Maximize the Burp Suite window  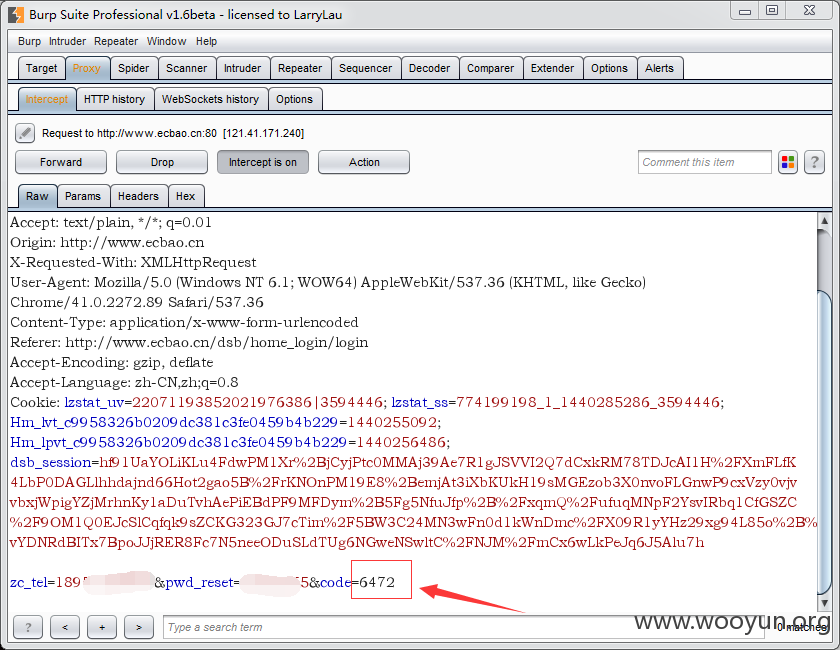point(772,11)
